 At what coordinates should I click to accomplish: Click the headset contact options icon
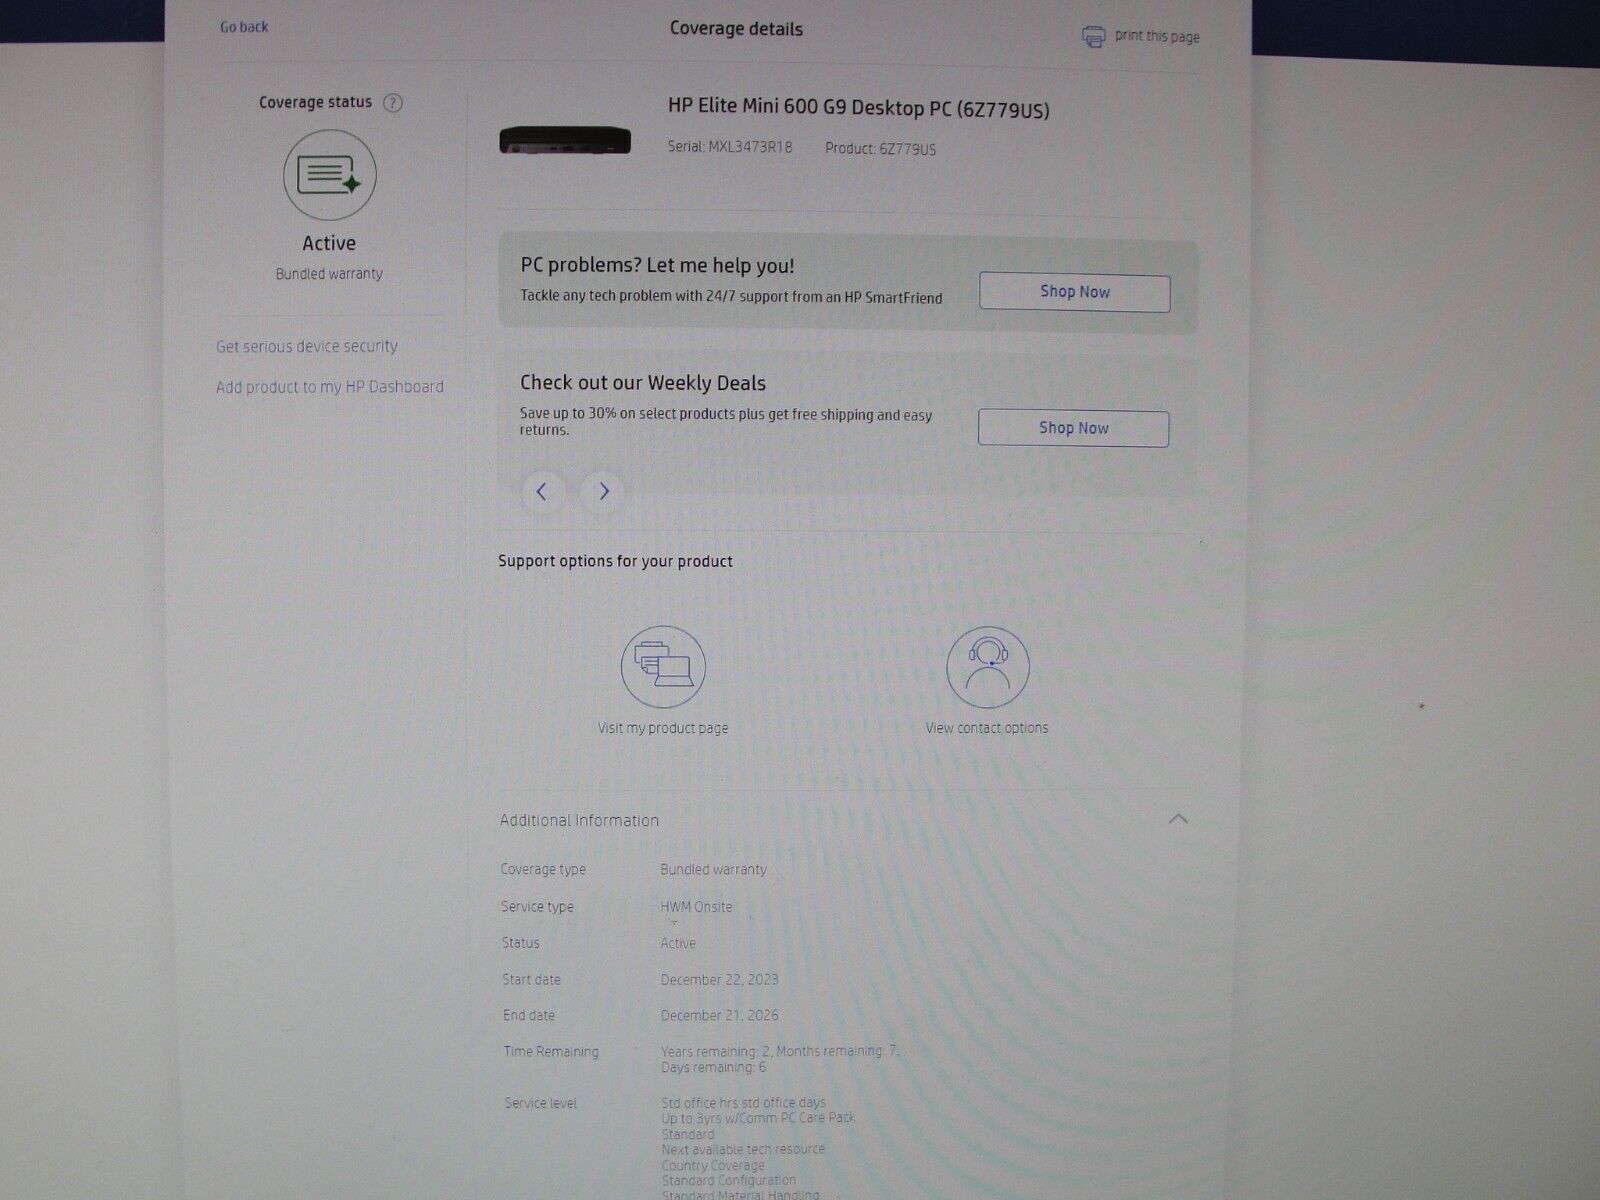[988, 667]
